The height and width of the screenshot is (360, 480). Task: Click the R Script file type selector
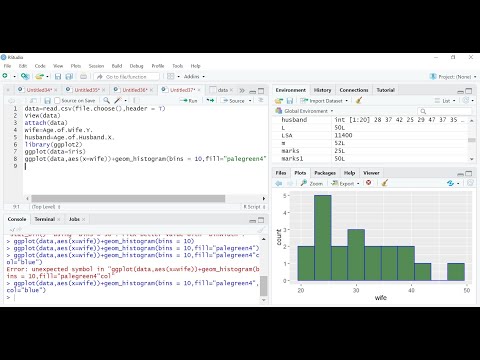pos(254,207)
